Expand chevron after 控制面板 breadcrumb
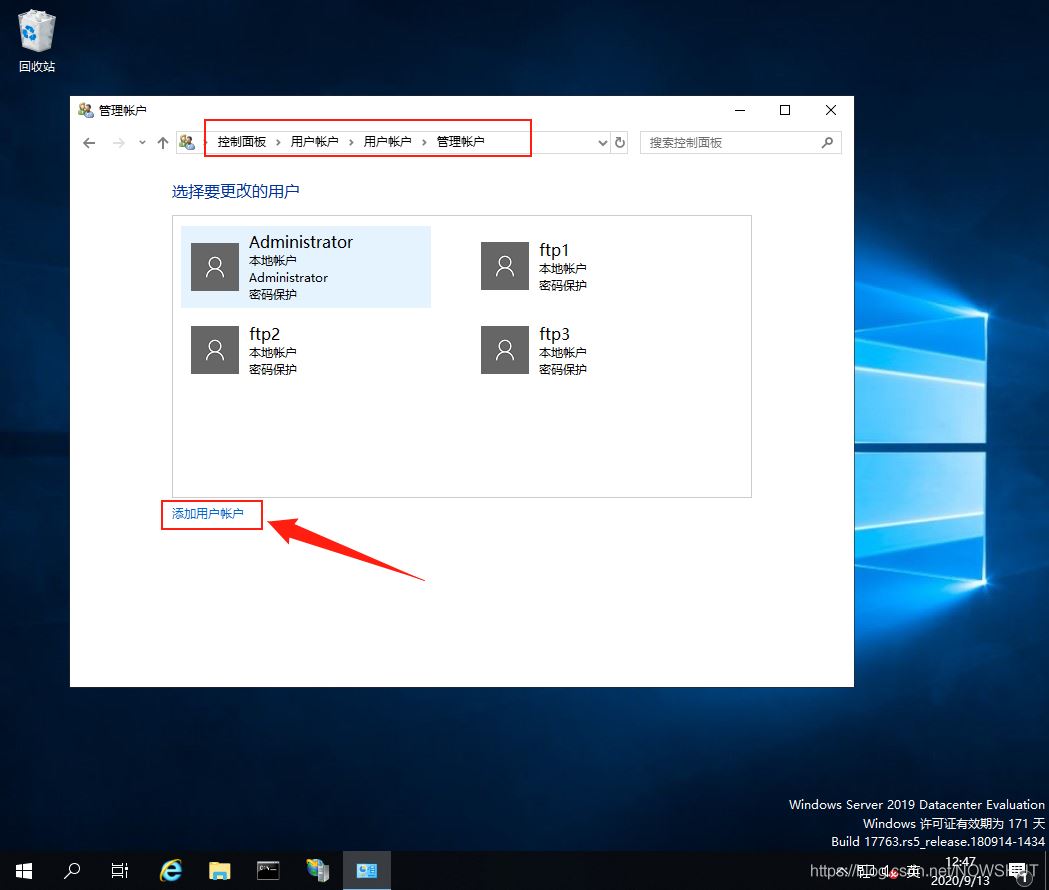 tap(279, 143)
